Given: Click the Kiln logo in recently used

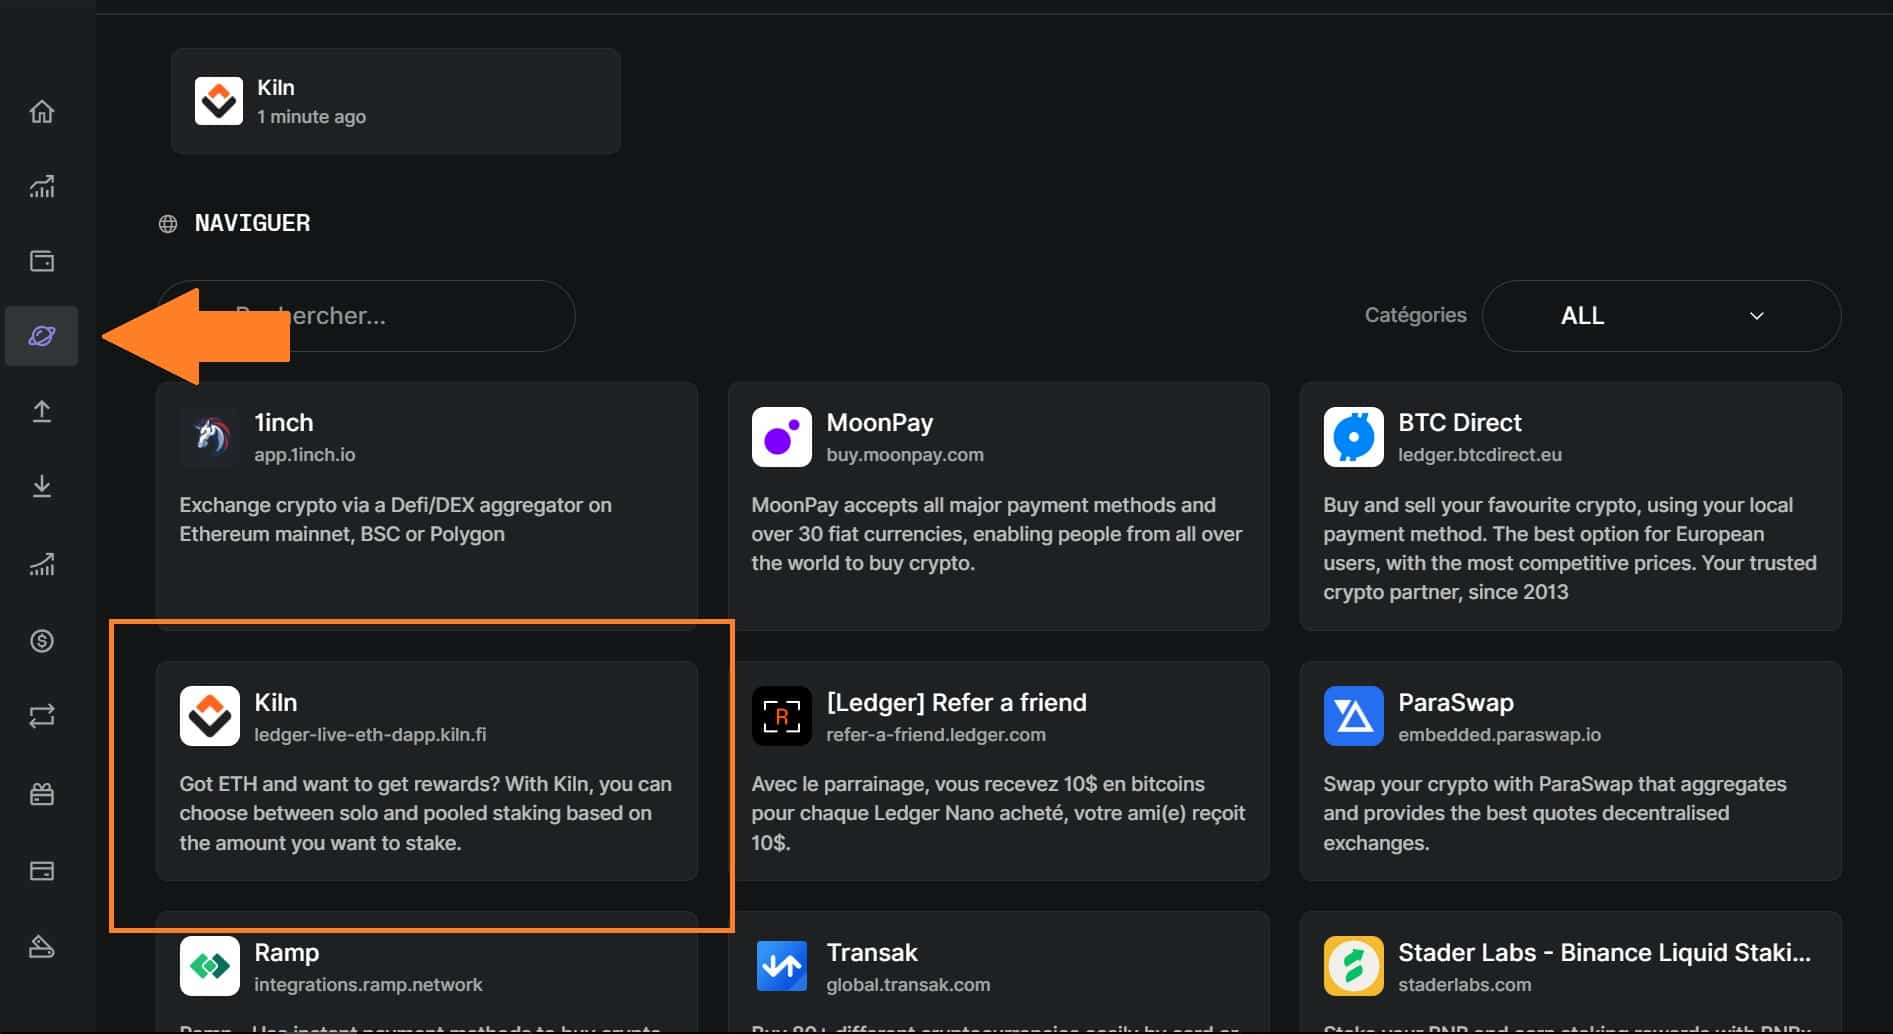Looking at the screenshot, I should pos(219,101).
